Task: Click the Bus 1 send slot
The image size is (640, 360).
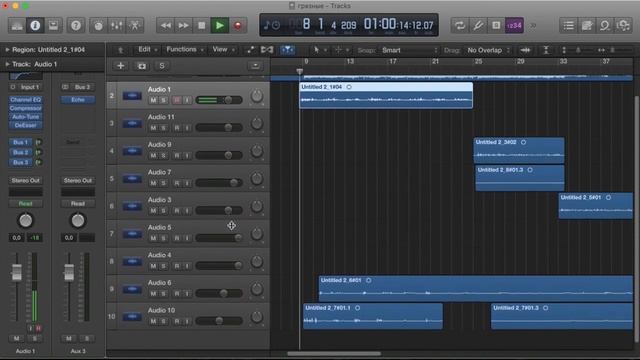Action: pos(20,142)
